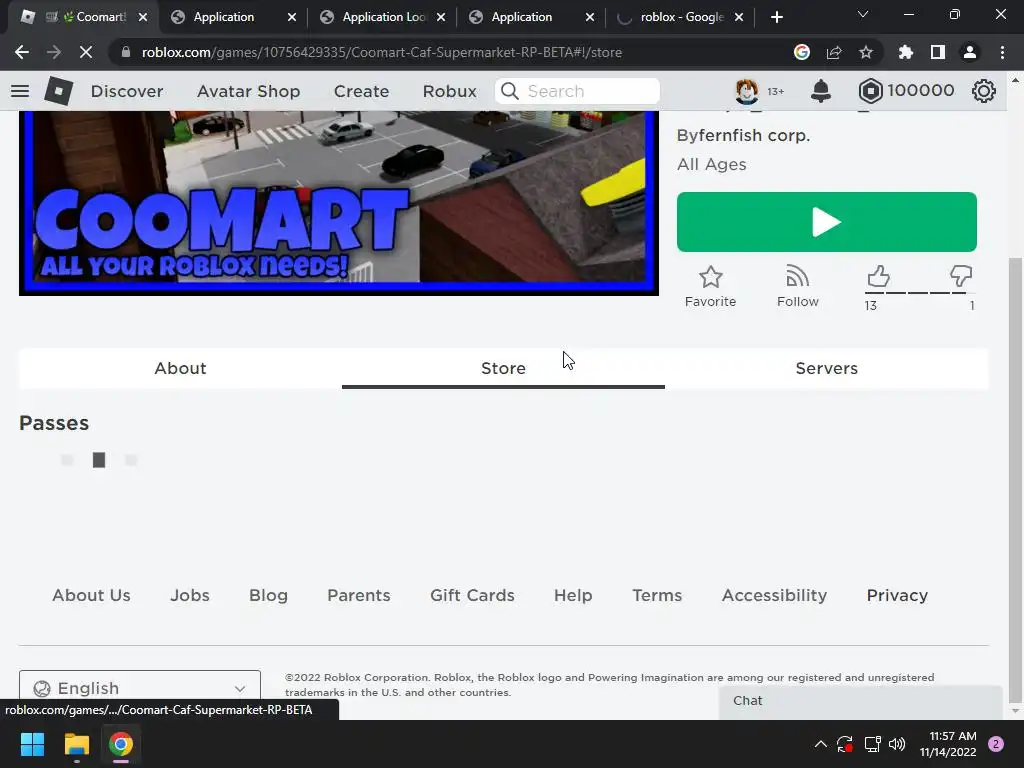The width and height of the screenshot is (1024, 768).
Task: Click the Chrome icon in taskbar
Action: [120, 744]
